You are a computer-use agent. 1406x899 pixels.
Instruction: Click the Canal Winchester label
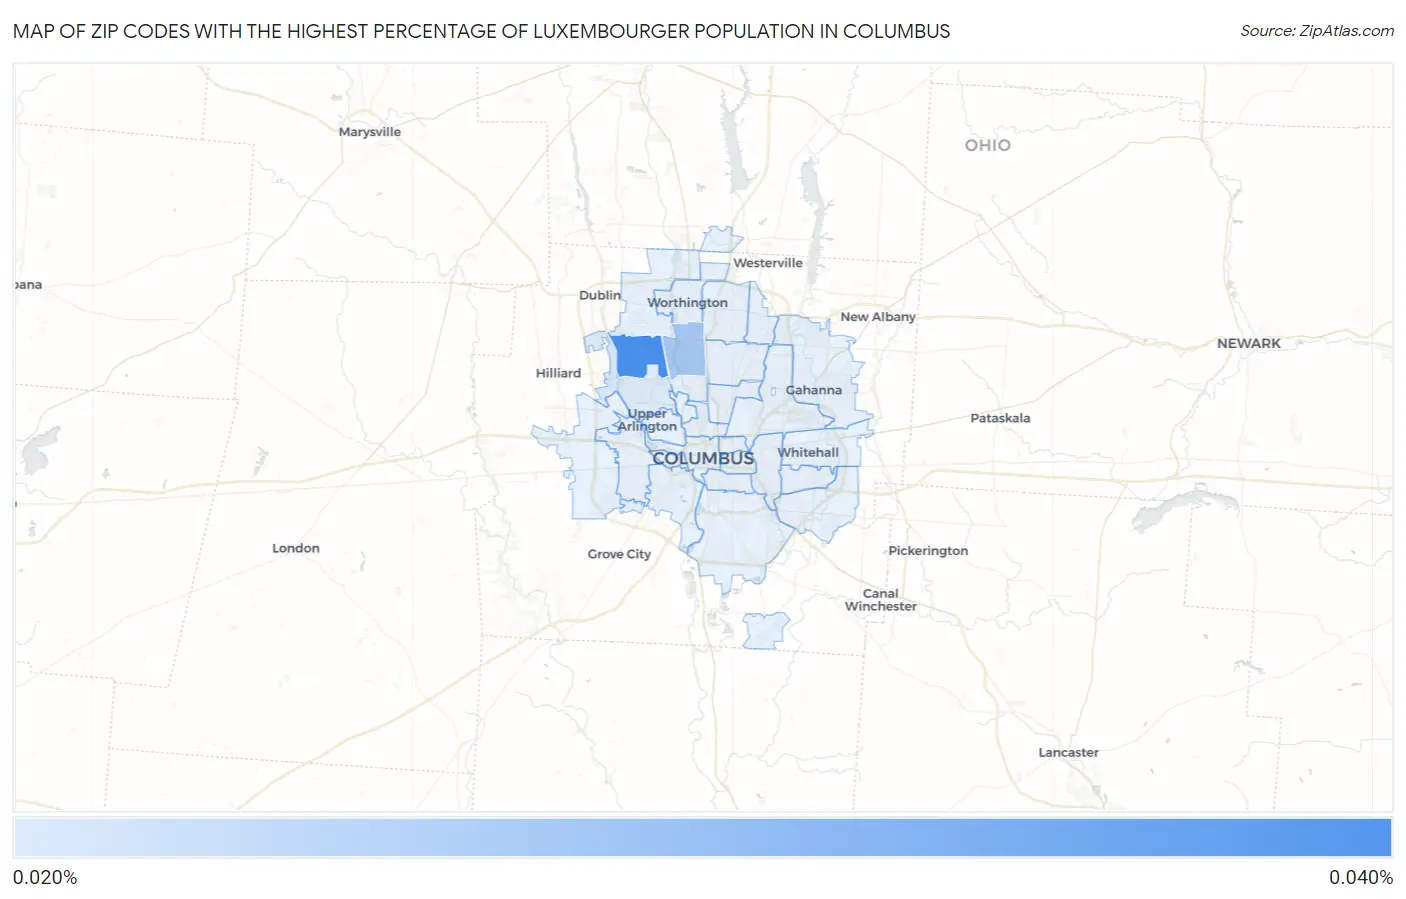coord(880,600)
